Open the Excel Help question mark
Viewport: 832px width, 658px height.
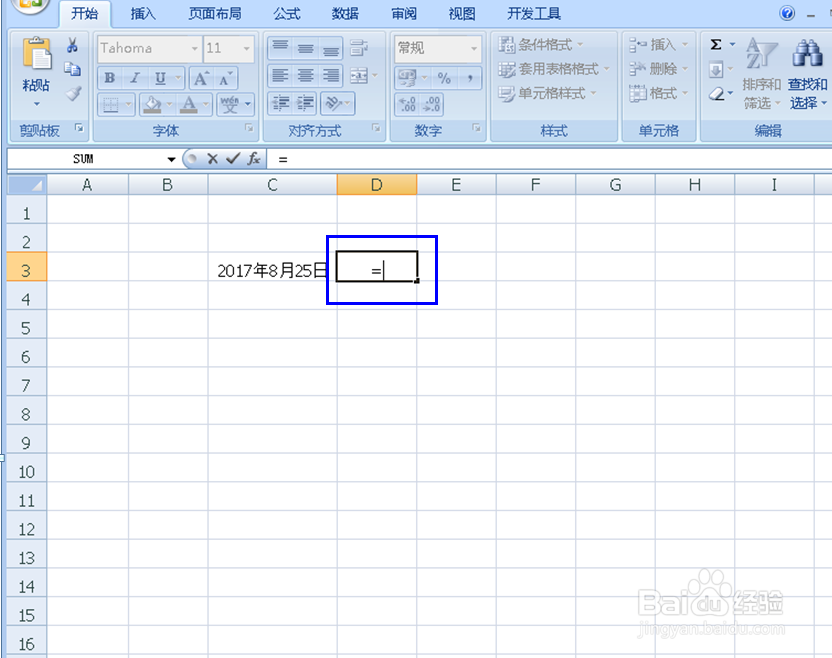pos(787,13)
